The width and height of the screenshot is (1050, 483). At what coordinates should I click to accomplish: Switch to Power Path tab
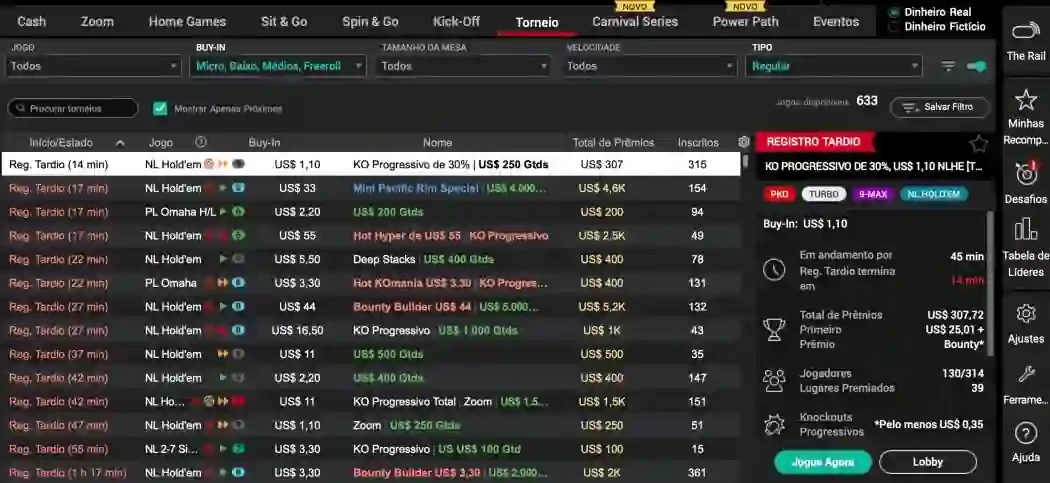tap(745, 21)
